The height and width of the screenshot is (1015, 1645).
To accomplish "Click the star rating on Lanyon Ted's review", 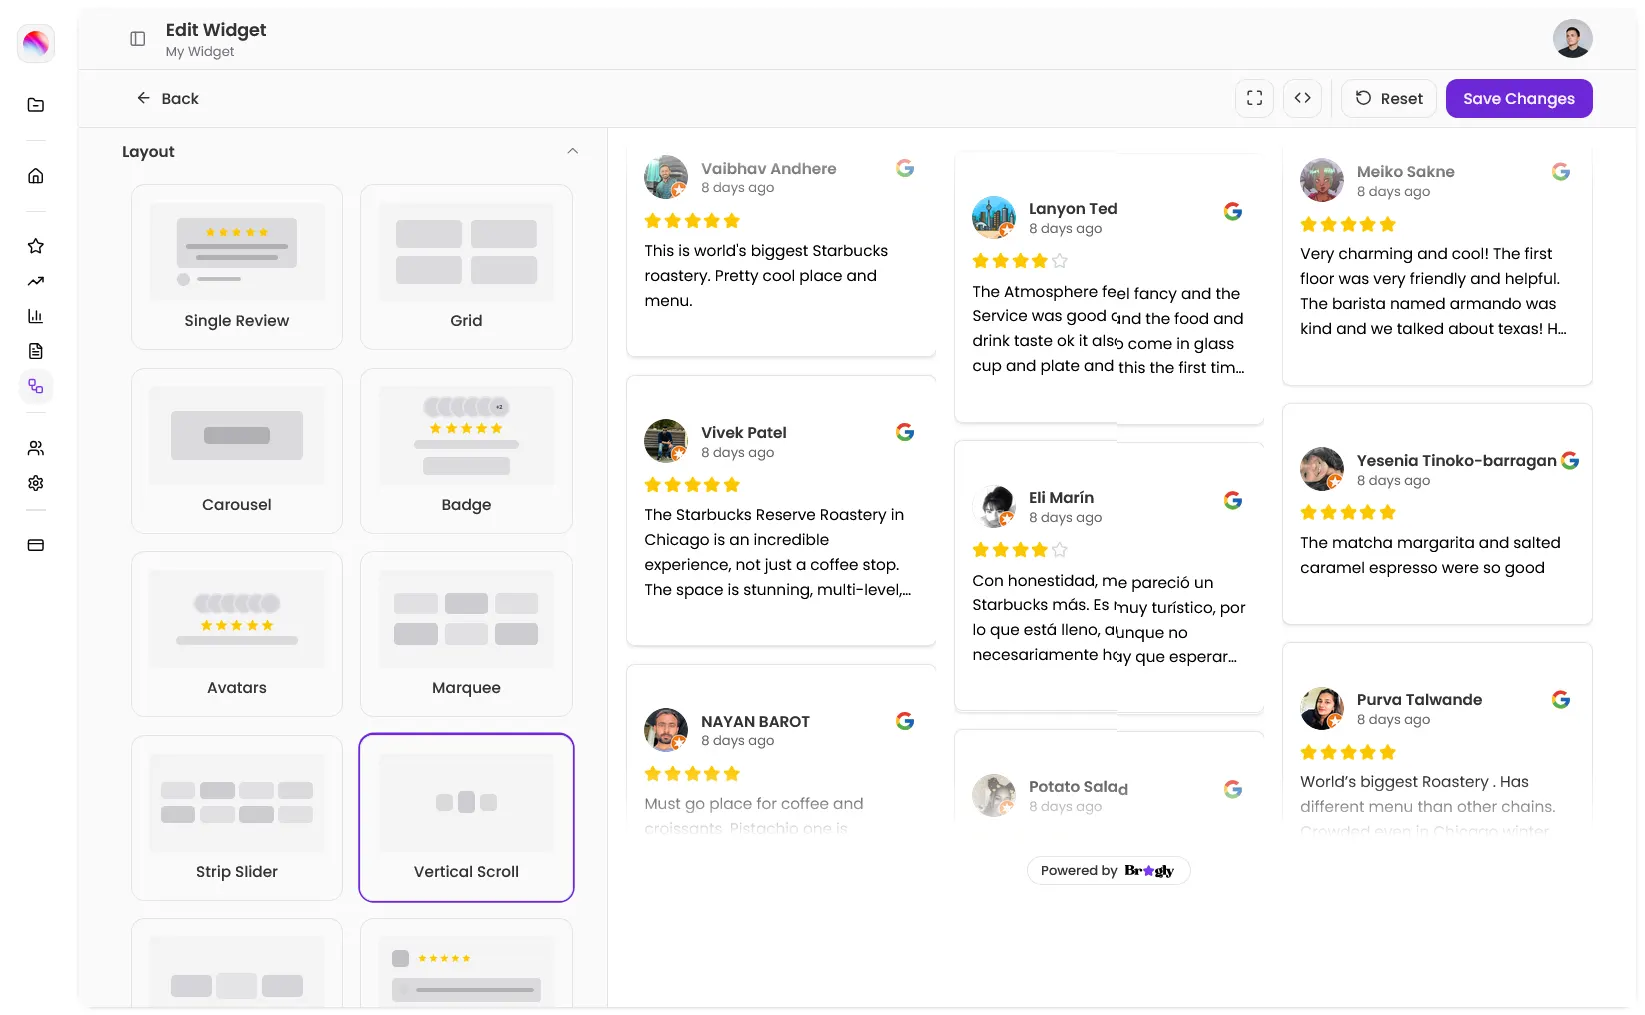I will tap(1020, 261).
